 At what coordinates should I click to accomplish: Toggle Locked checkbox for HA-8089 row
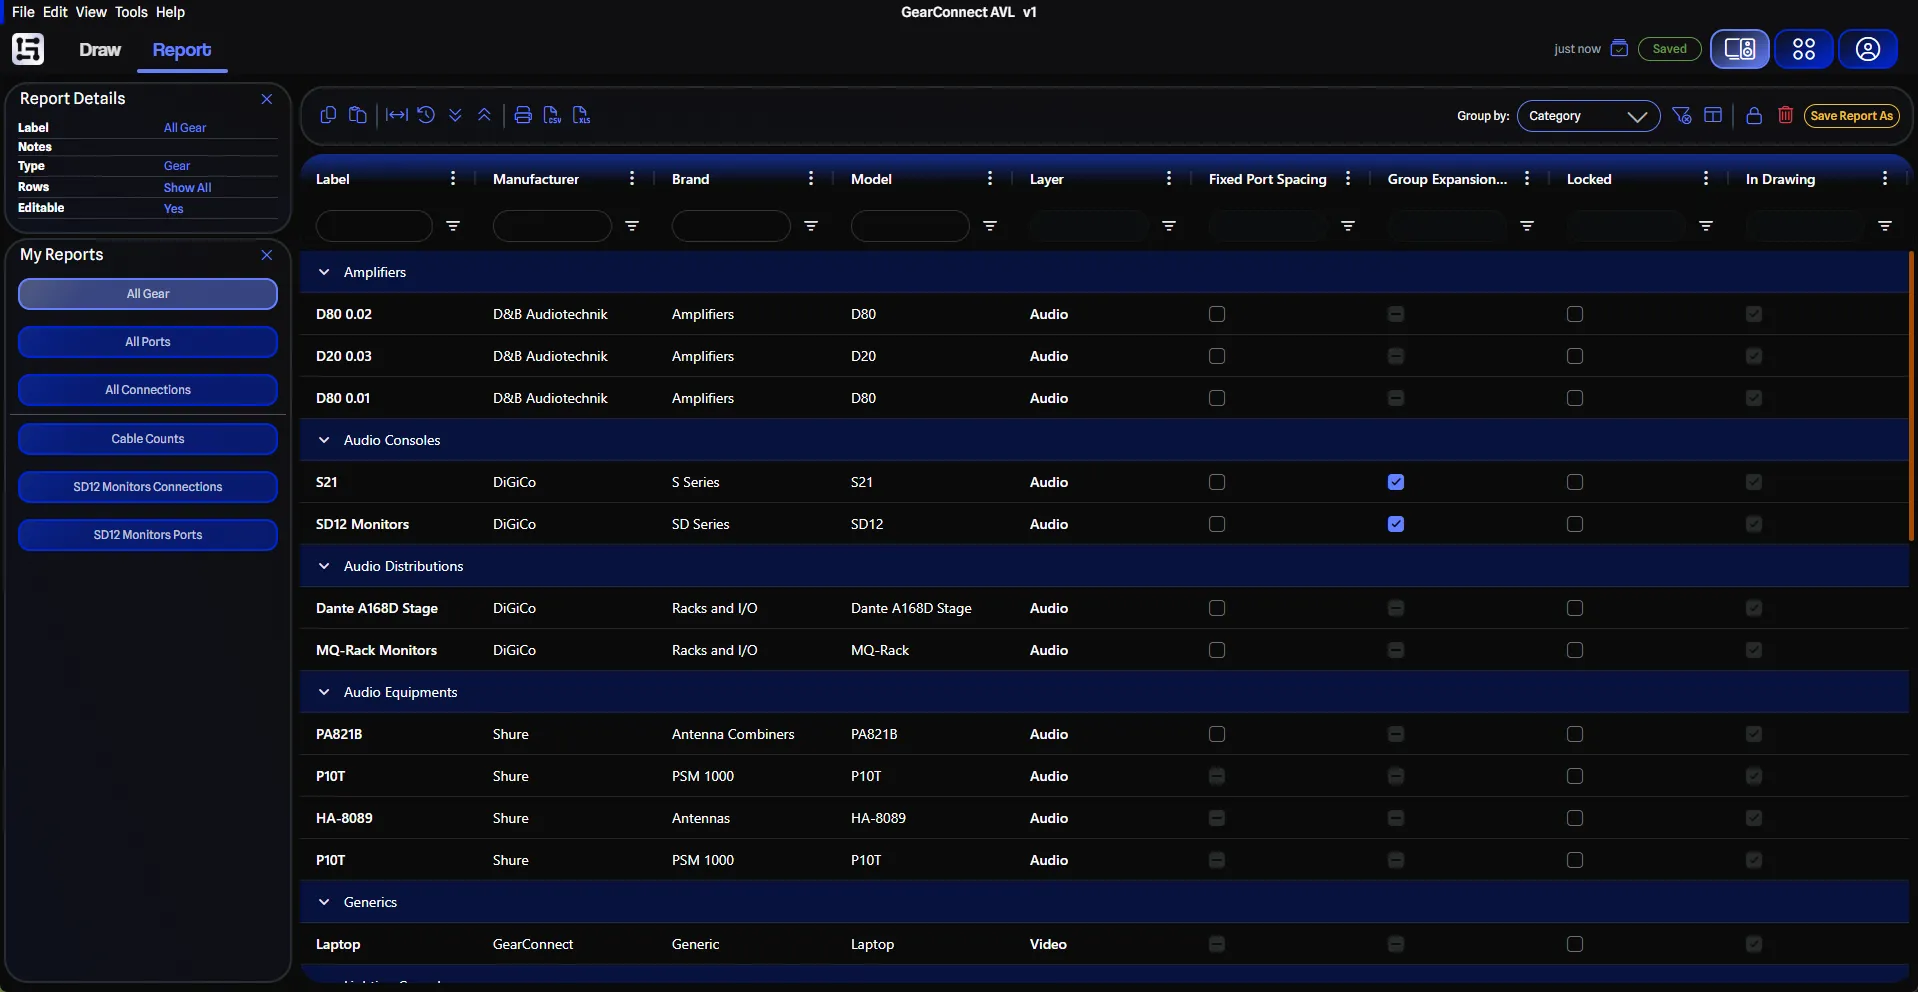[x=1575, y=818]
